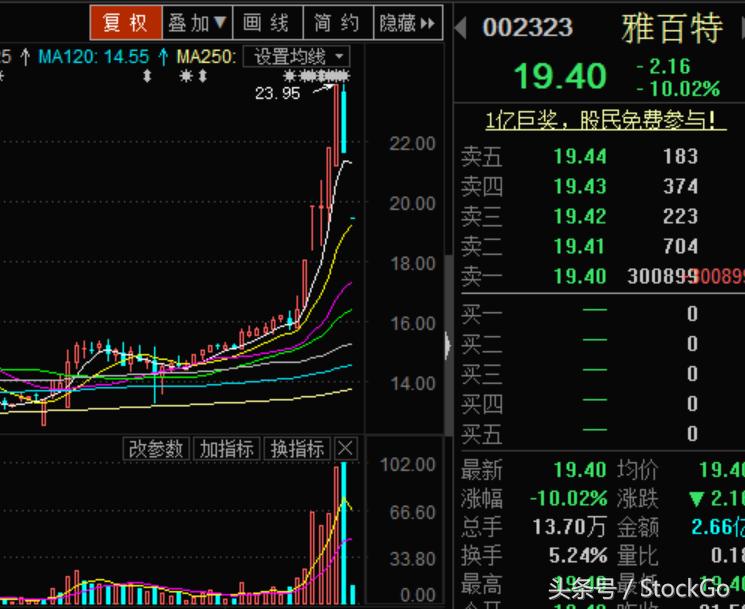The image size is (745, 609).
Task: Click the 买五 row label
Action: 481,434
